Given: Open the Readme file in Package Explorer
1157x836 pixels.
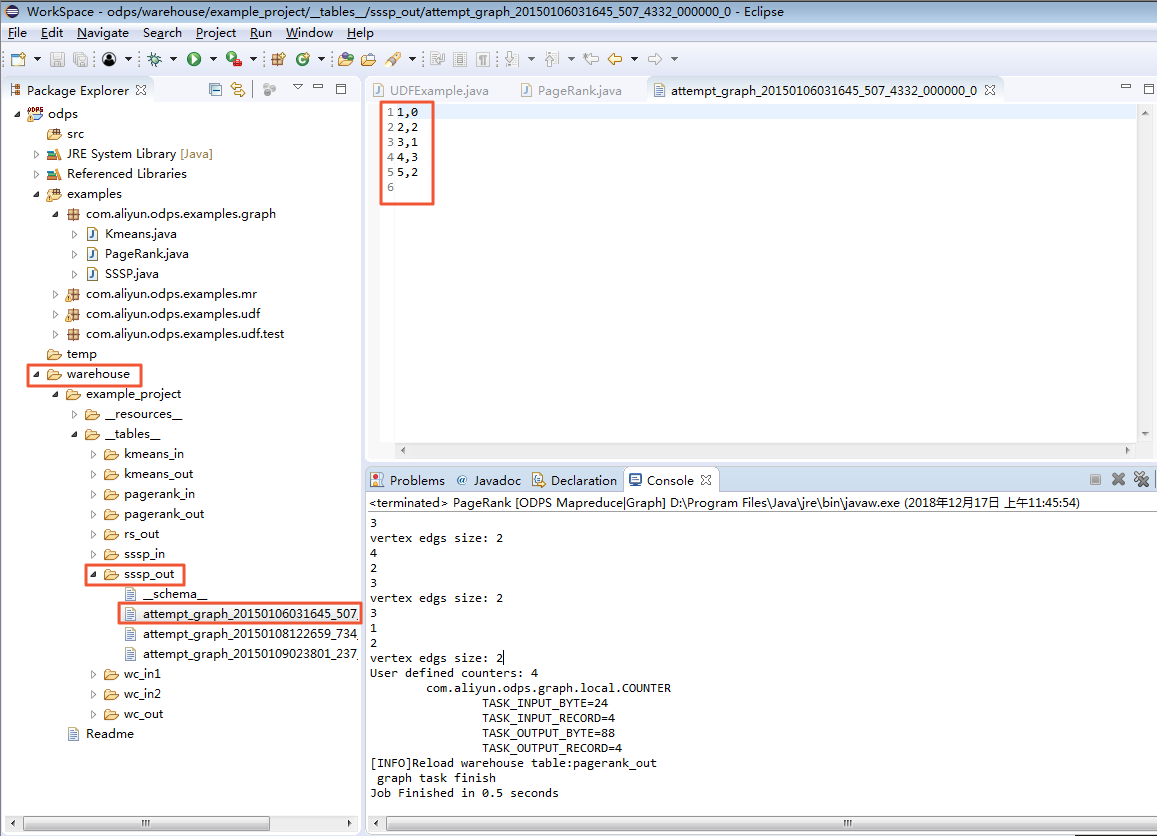Looking at the screenshot, I should 109,734.
